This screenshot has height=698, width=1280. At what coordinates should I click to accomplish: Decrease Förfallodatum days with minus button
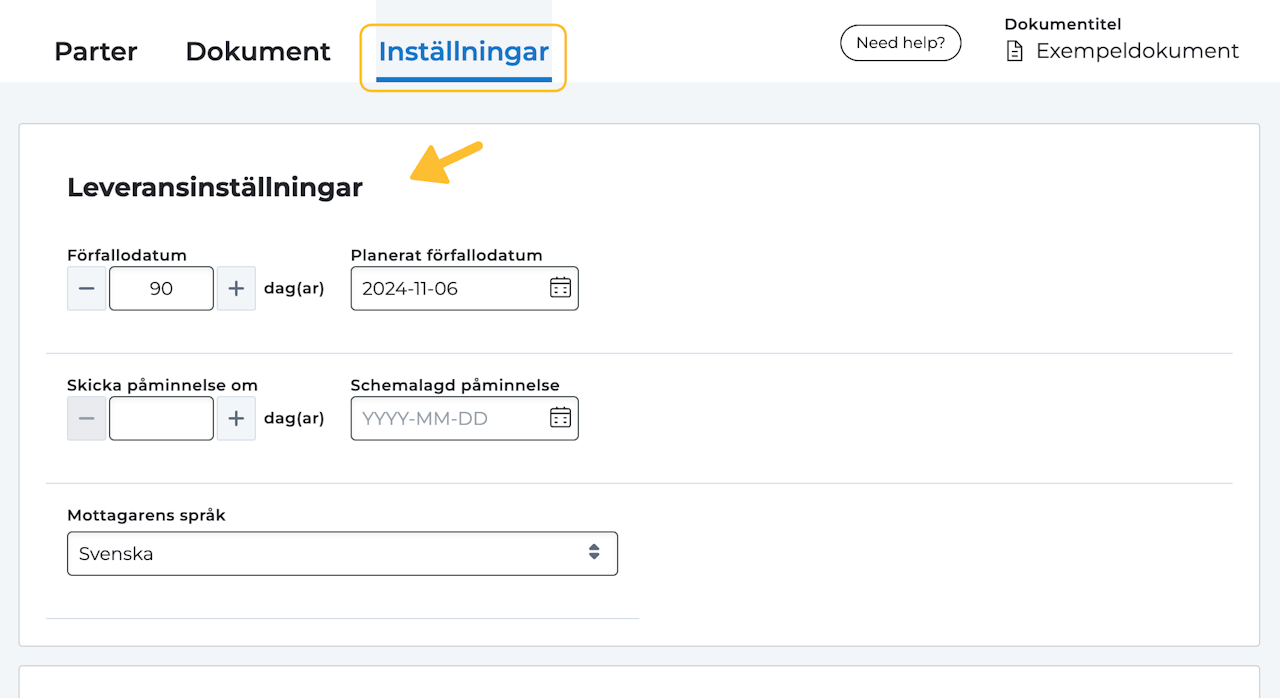point(87,289)
